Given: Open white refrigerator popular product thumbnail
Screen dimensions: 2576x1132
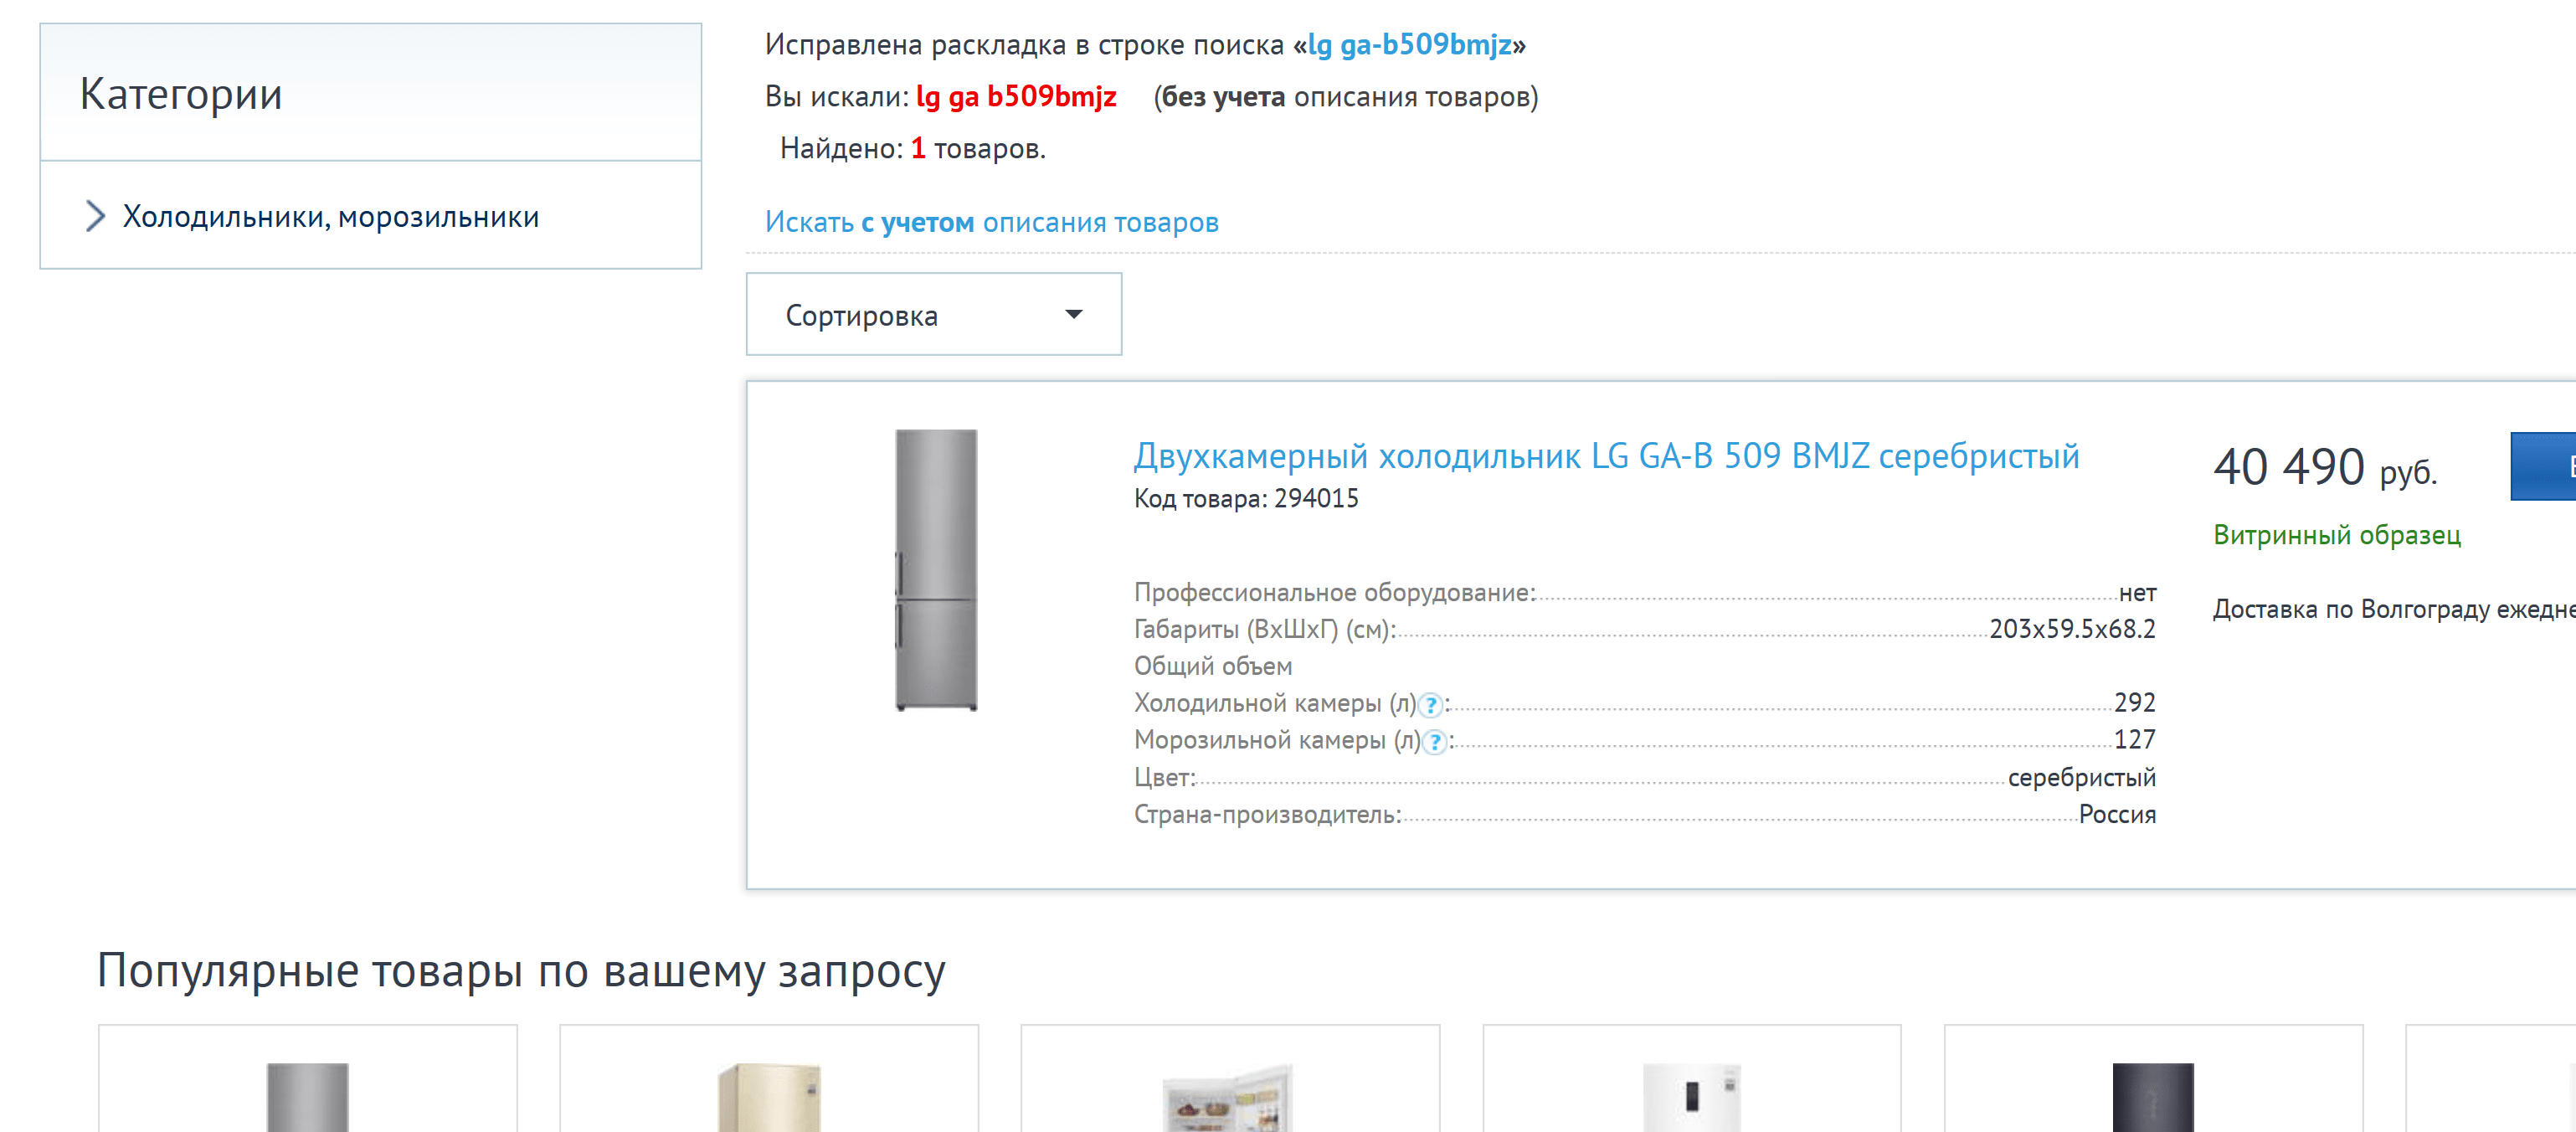Looking at the screenshot, I should [1692, 1096].
